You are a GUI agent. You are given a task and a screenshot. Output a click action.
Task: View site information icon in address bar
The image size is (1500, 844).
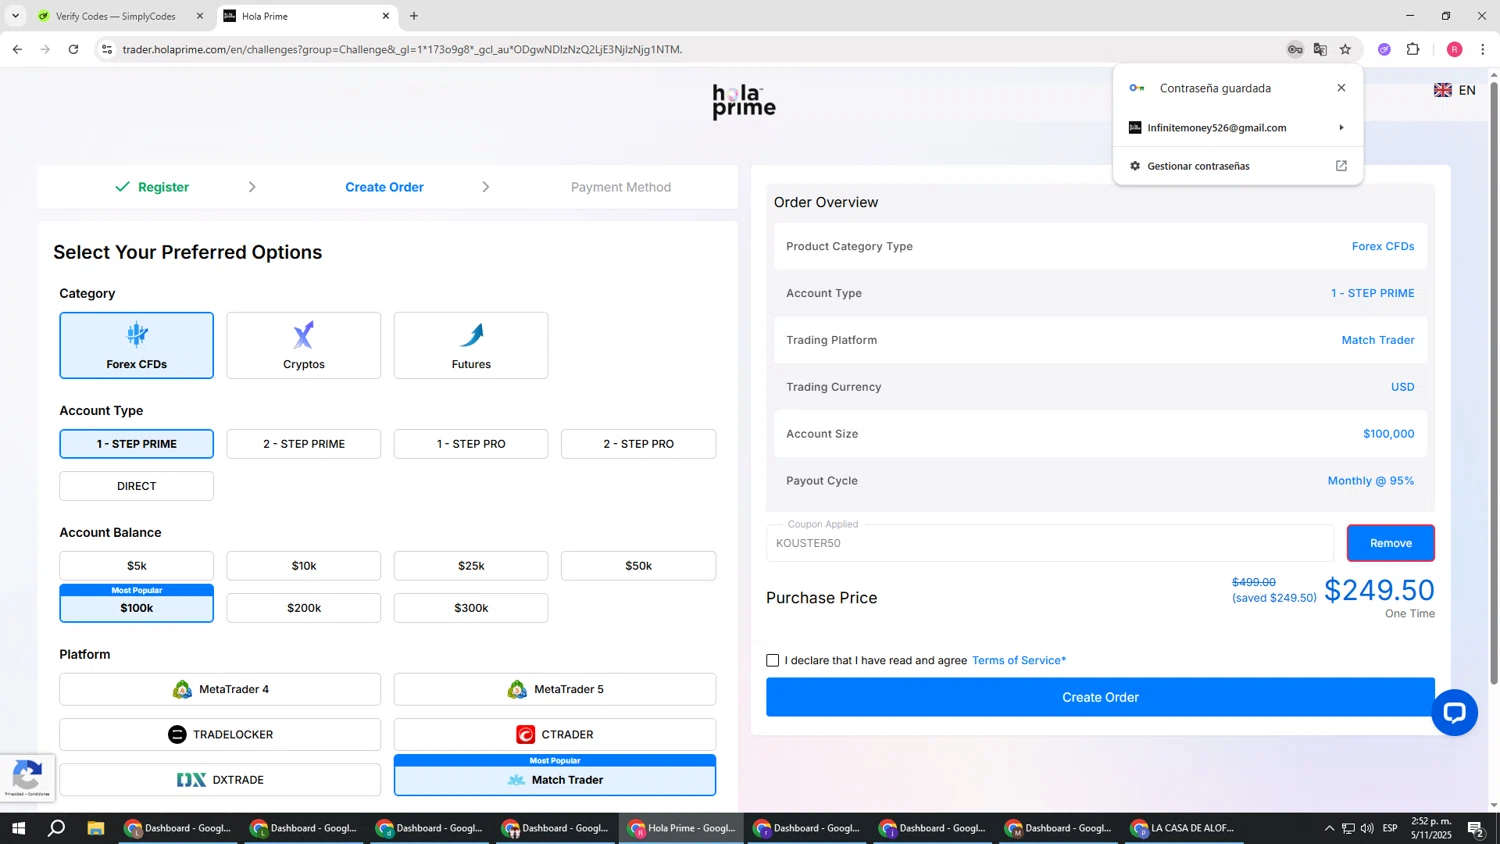(x=107, y=49)
